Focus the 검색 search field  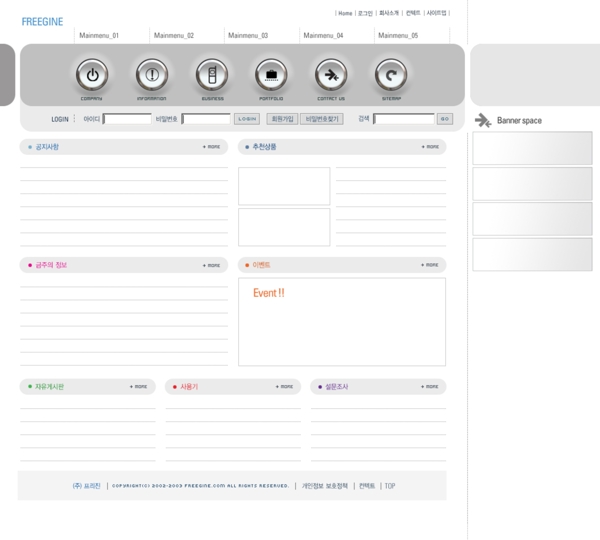pos(404,119)
